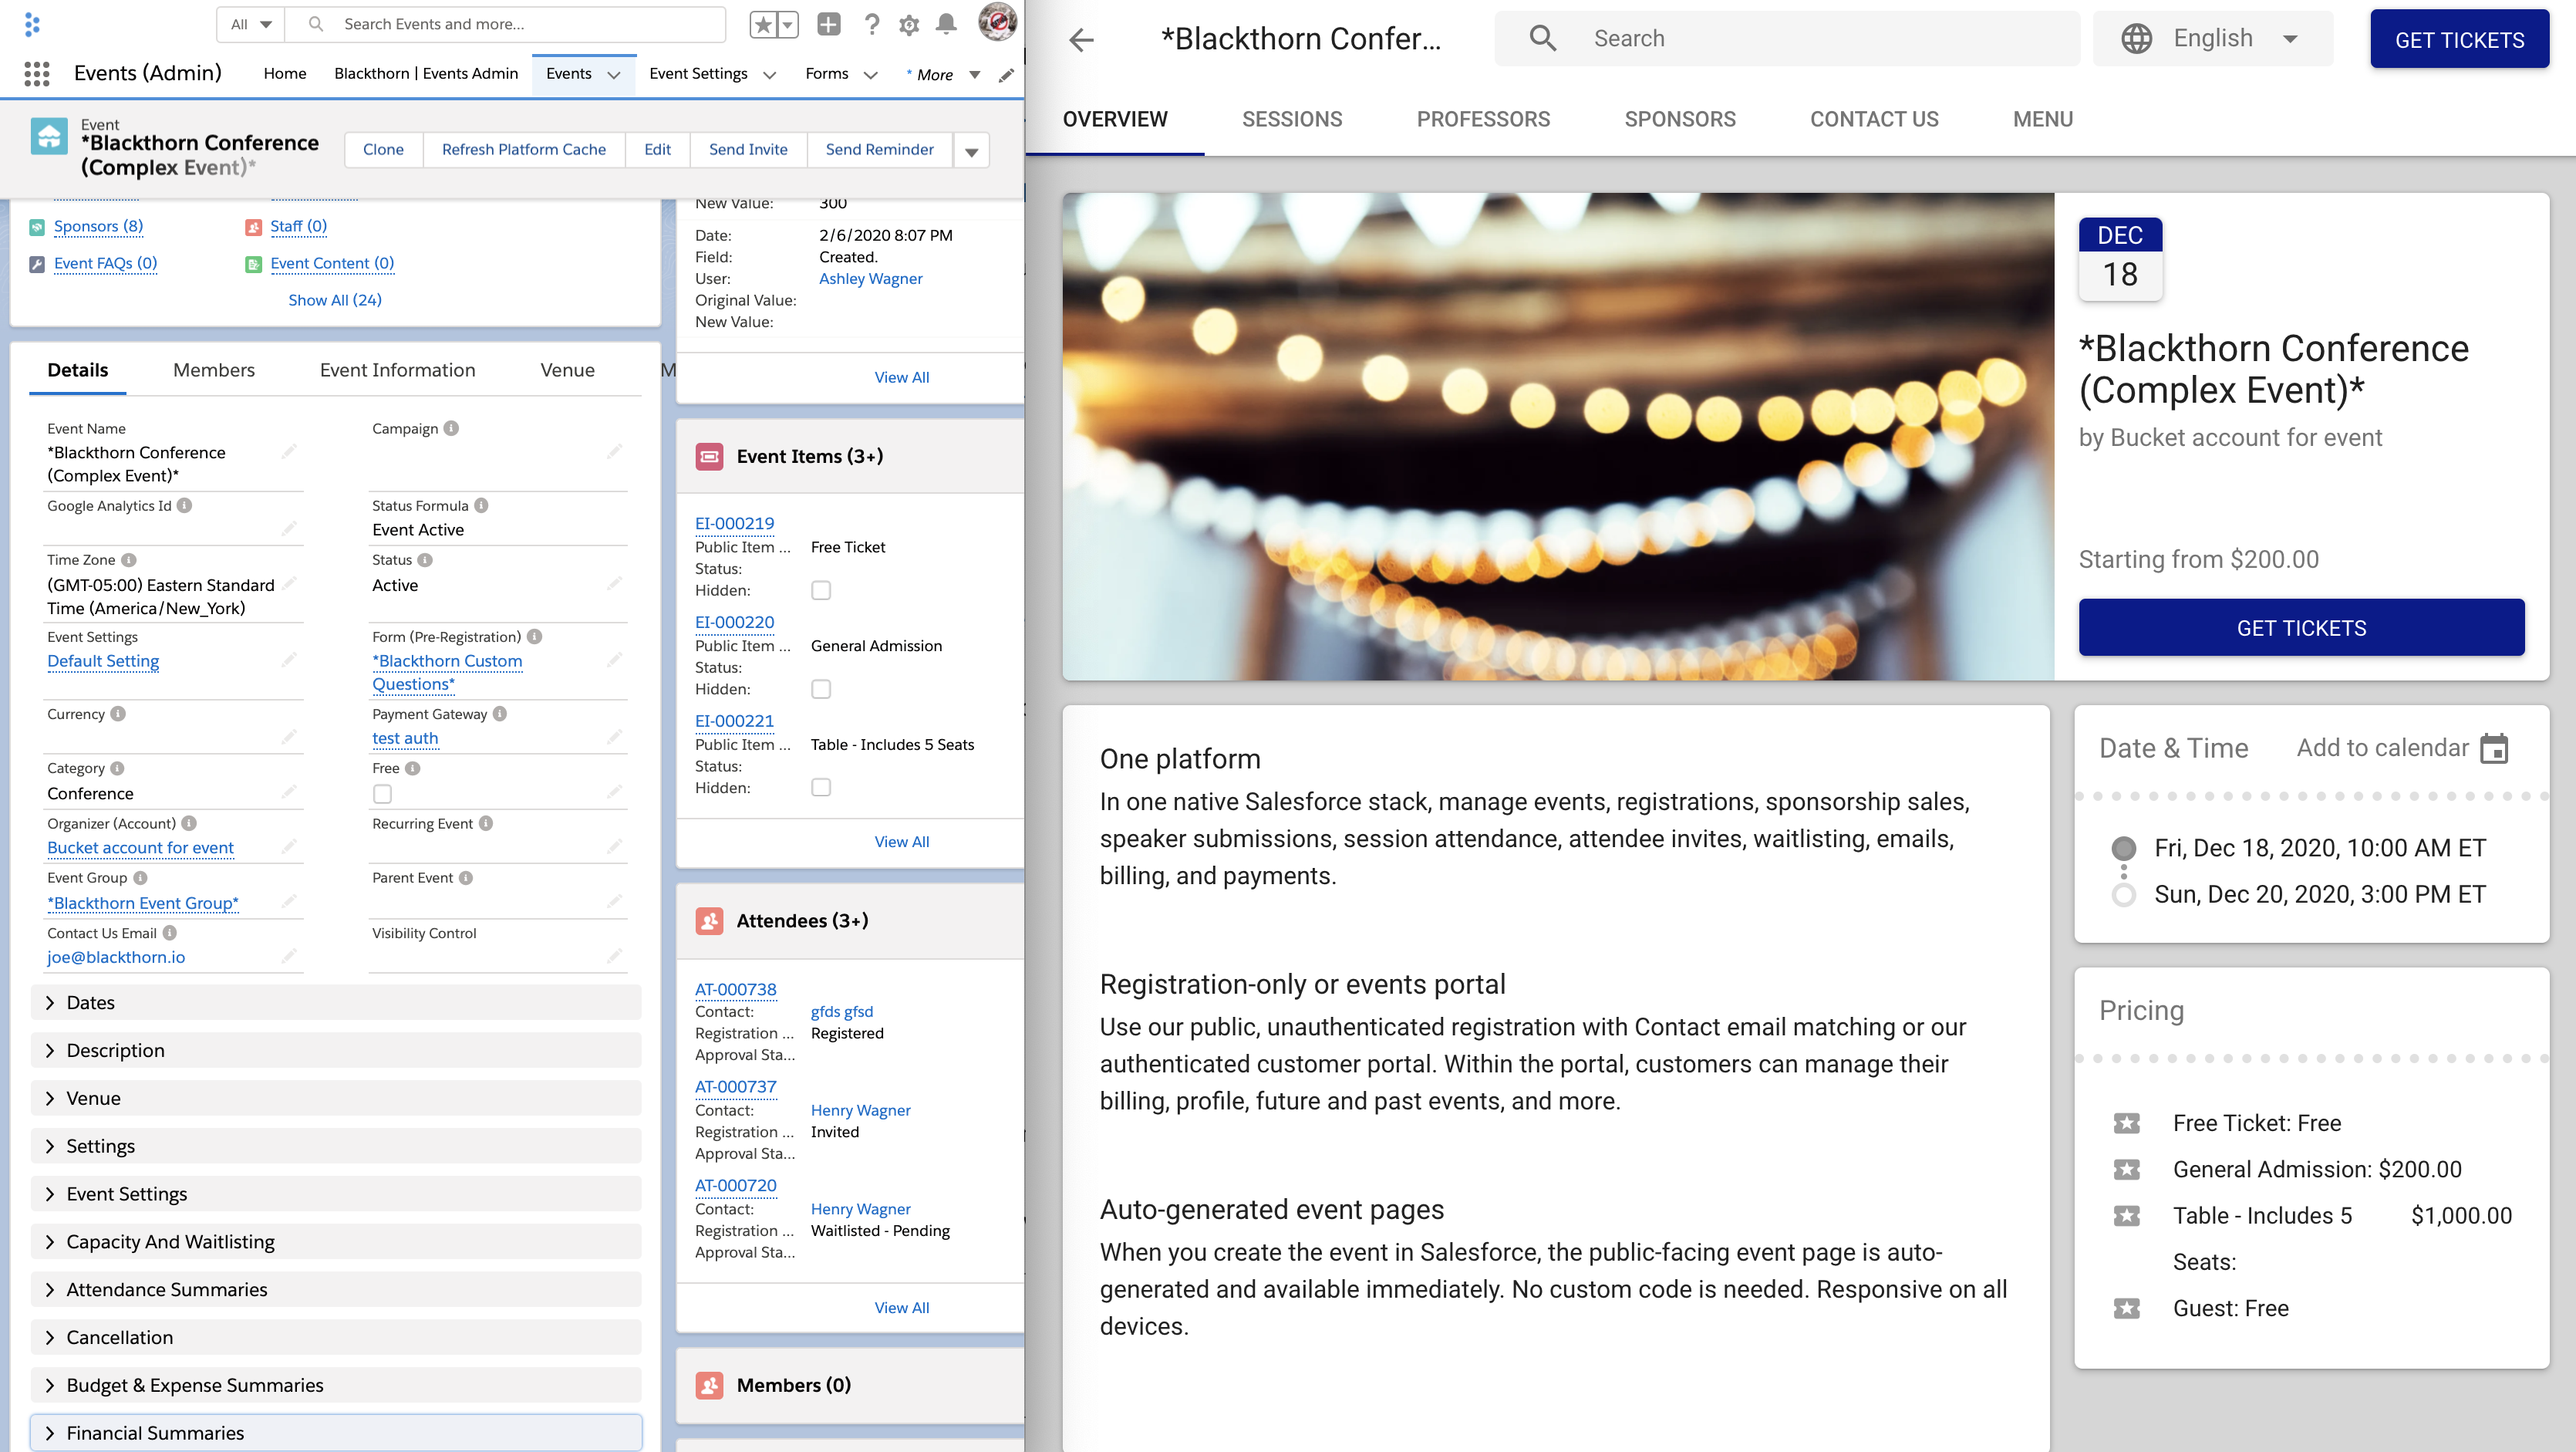
Task: Open the CONTACT US tab
Action: tap(1874, 119)
